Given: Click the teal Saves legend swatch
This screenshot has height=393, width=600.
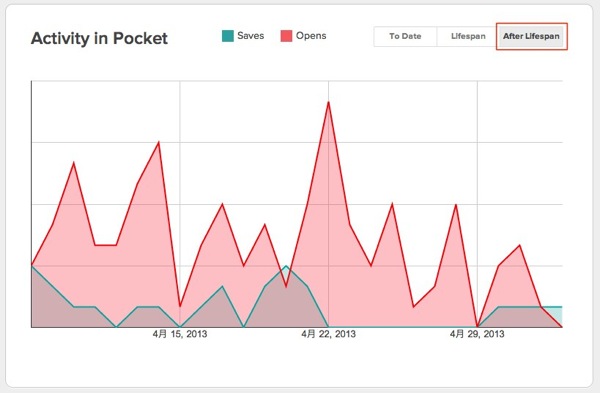Looking at the screenshot, I should pyautogui.click(x=228, y=36).
